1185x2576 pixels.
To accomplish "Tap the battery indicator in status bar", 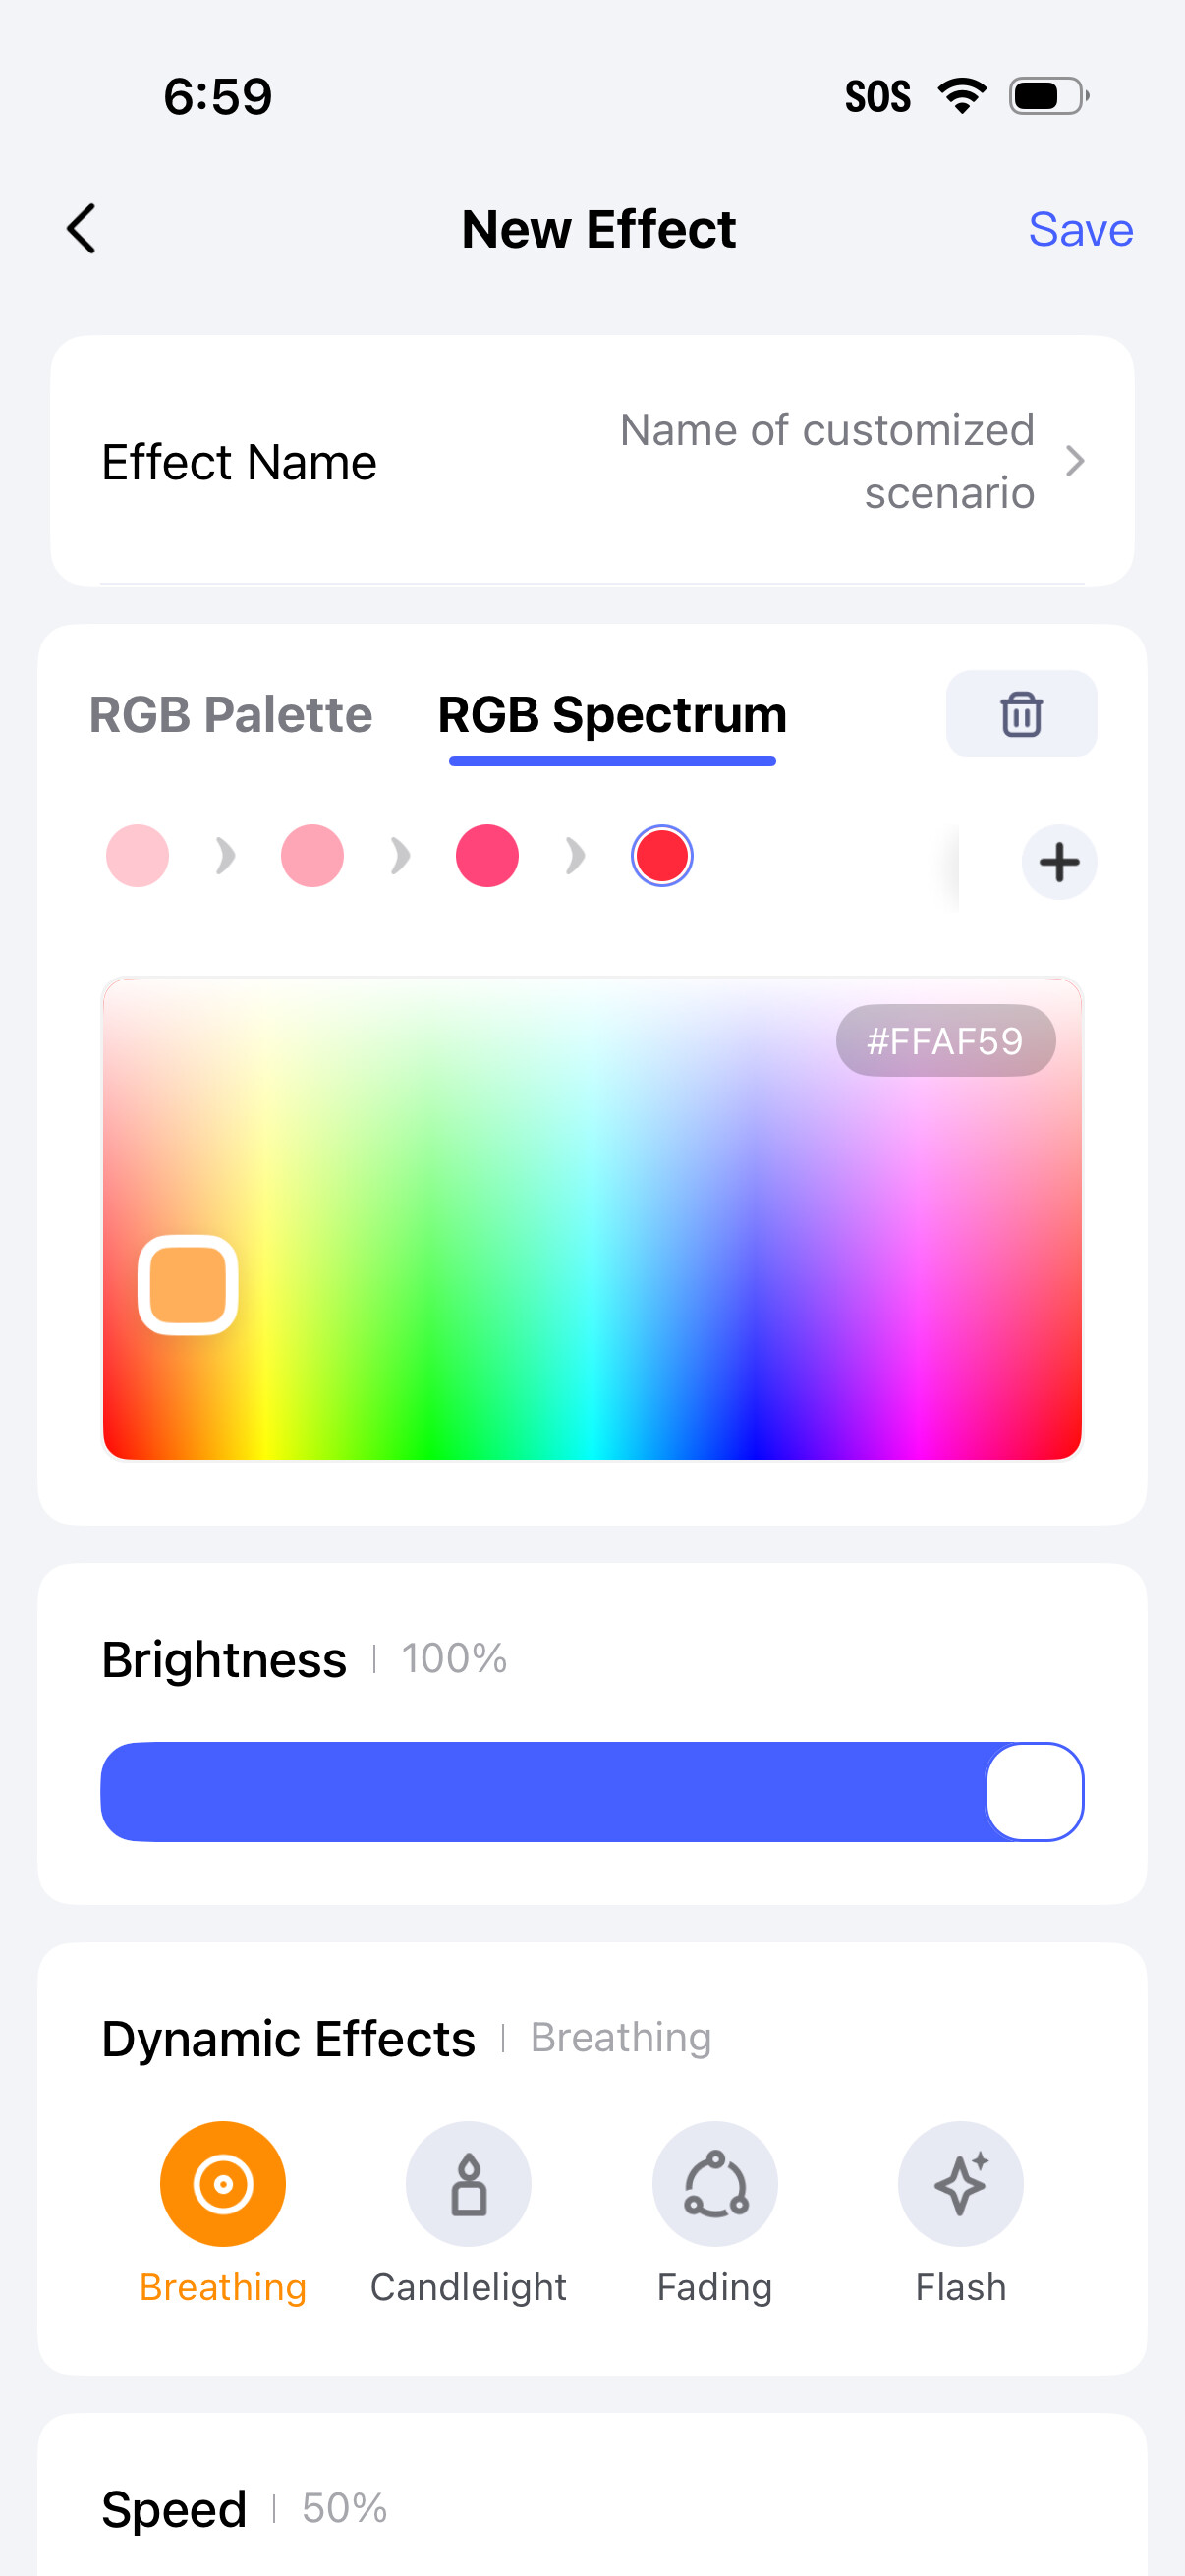I will tap(1047, 96).
